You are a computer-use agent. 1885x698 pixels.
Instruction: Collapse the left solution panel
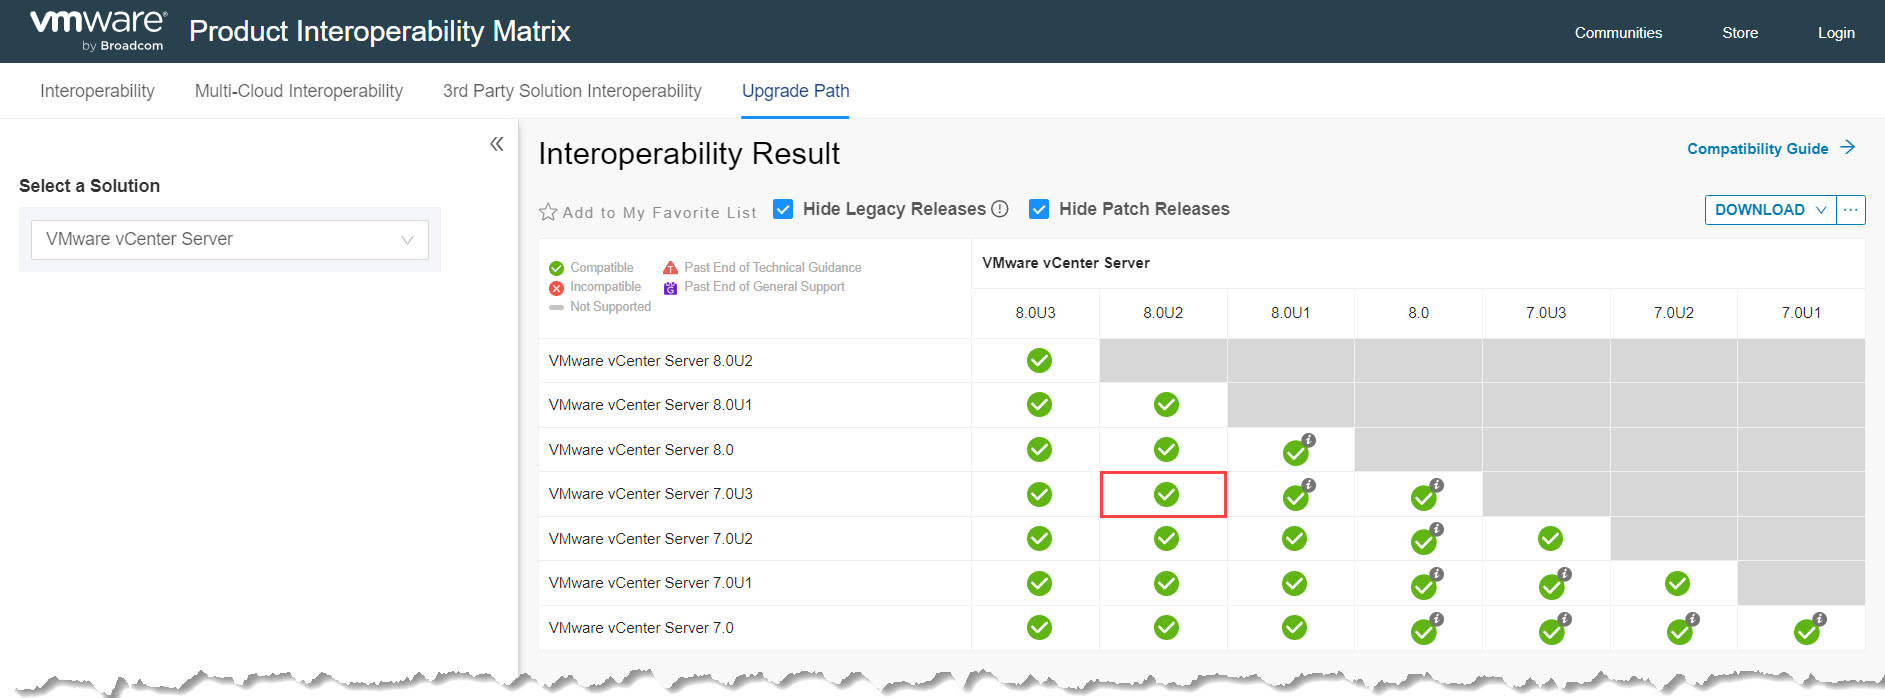497,144
